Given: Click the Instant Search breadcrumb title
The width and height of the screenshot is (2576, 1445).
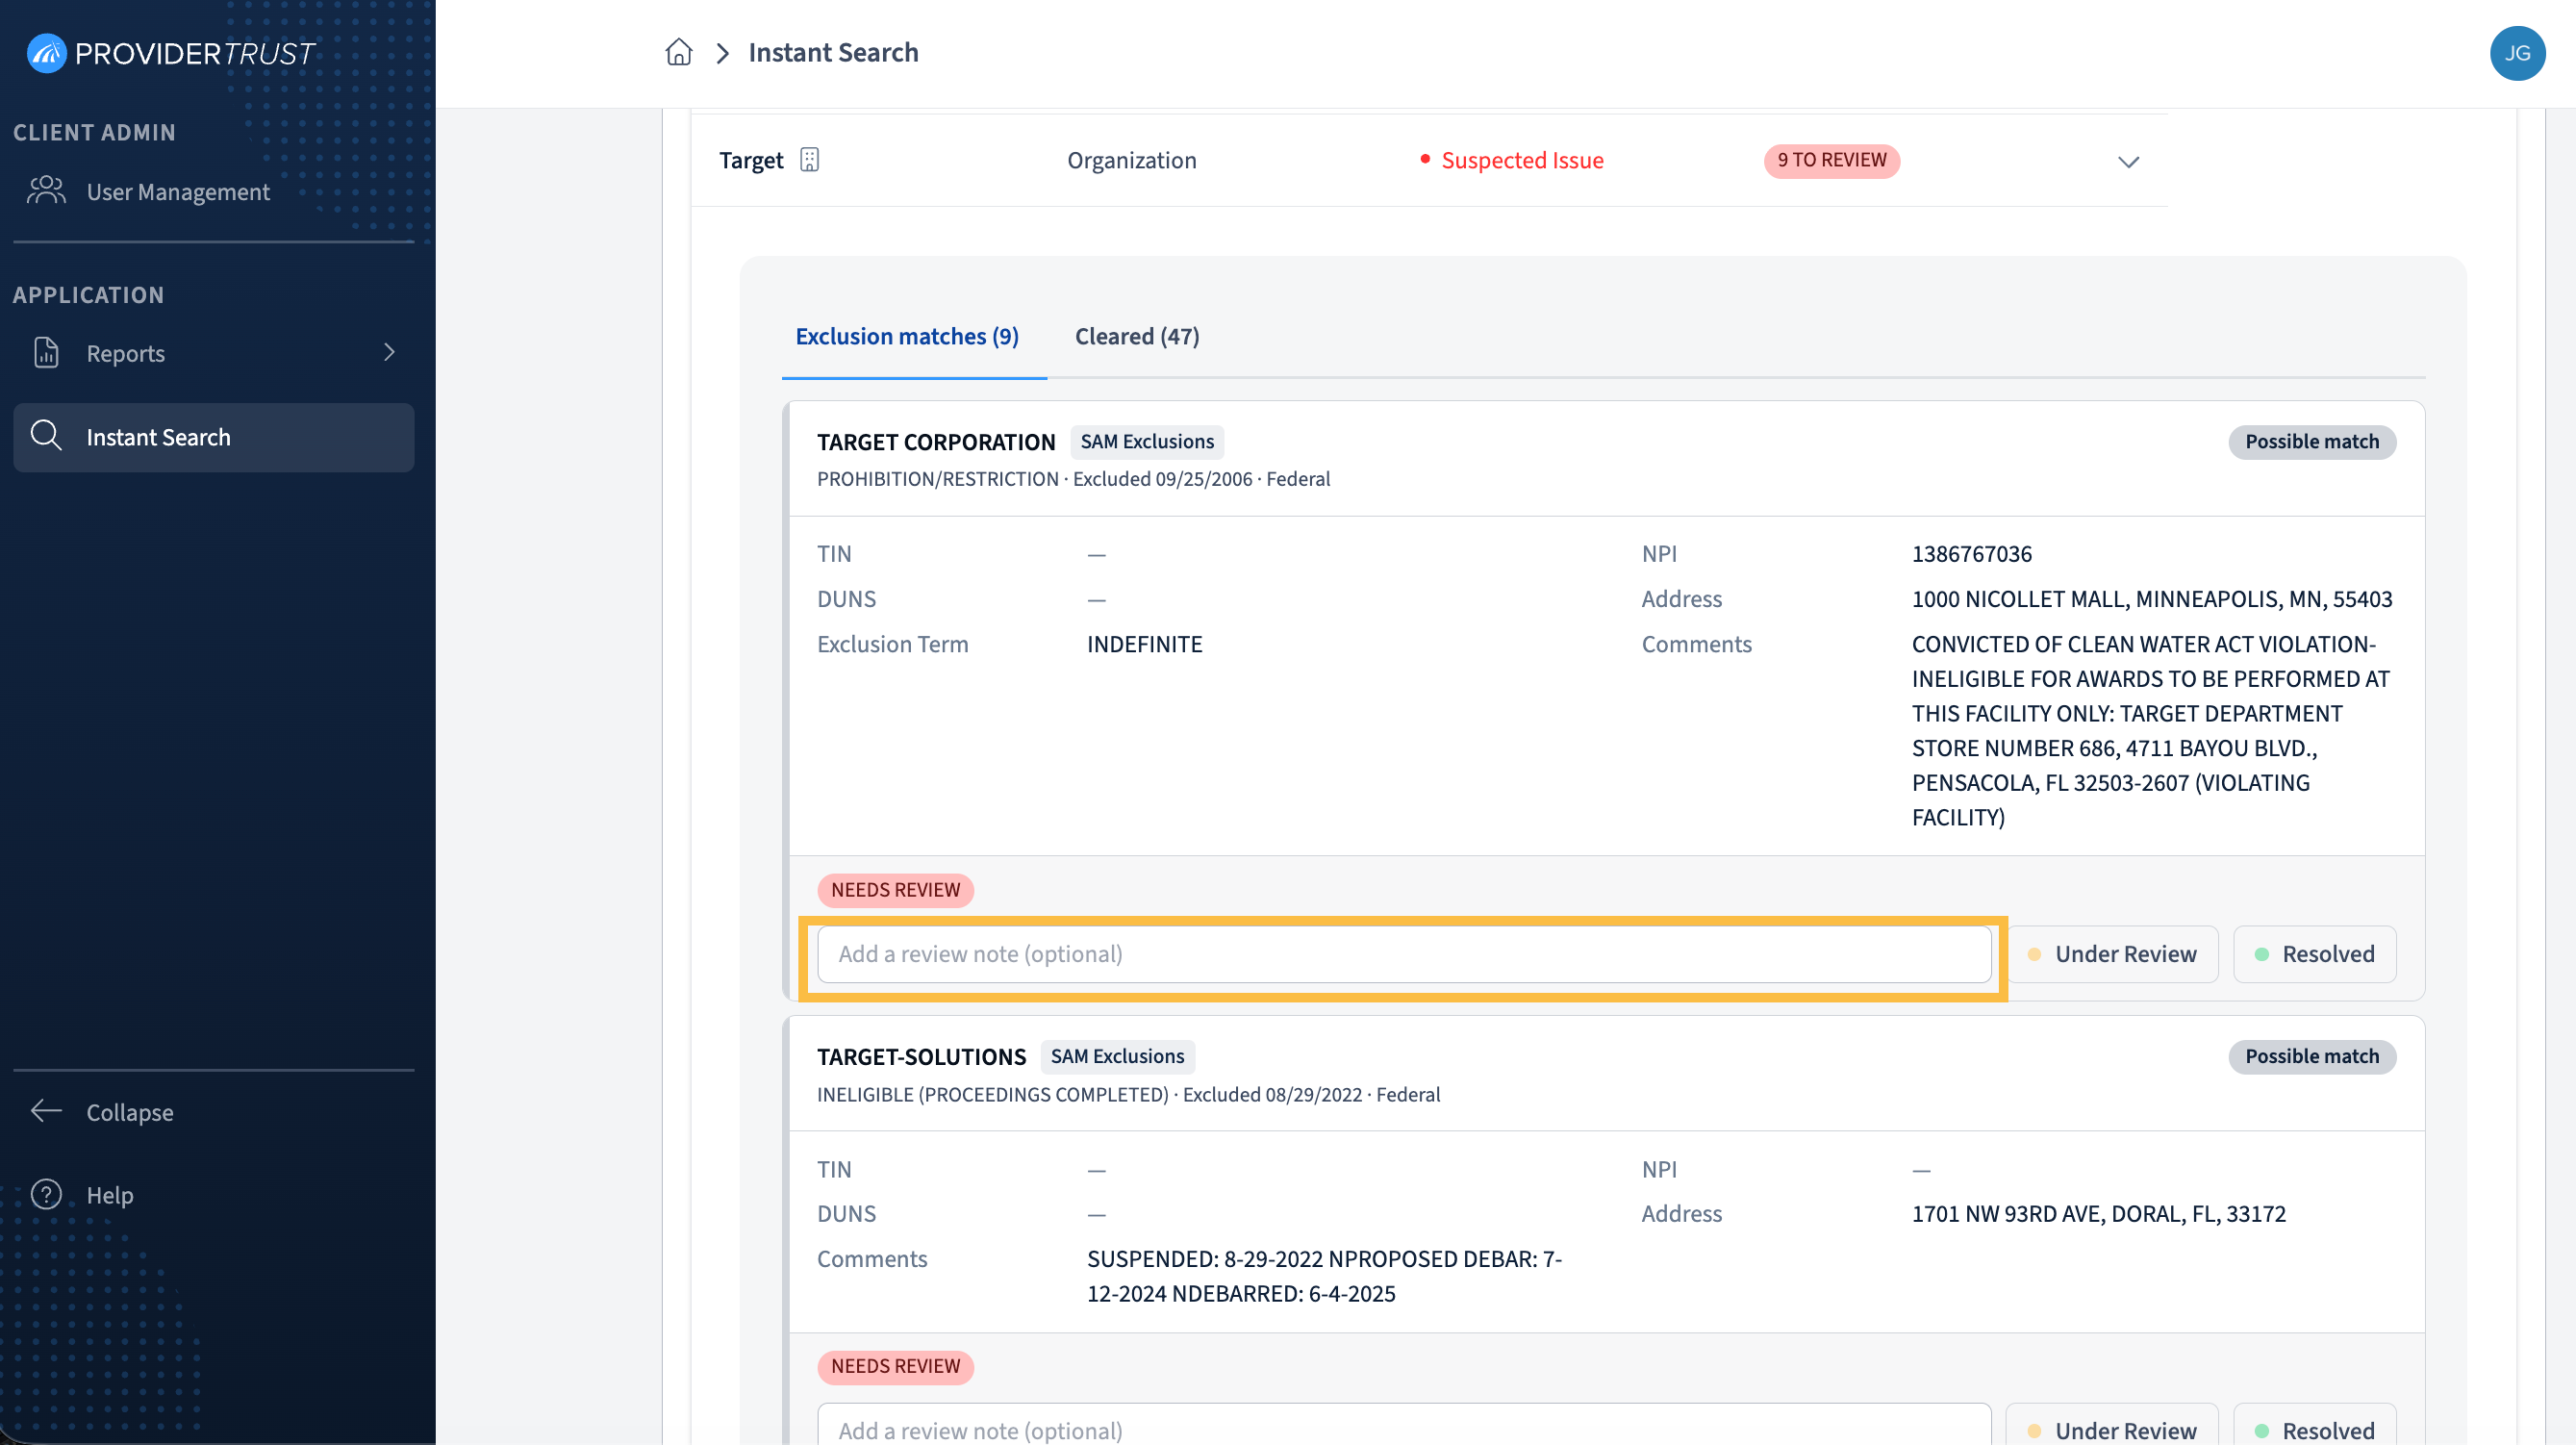Looking at the screenshot, I should tap(833, 52).
